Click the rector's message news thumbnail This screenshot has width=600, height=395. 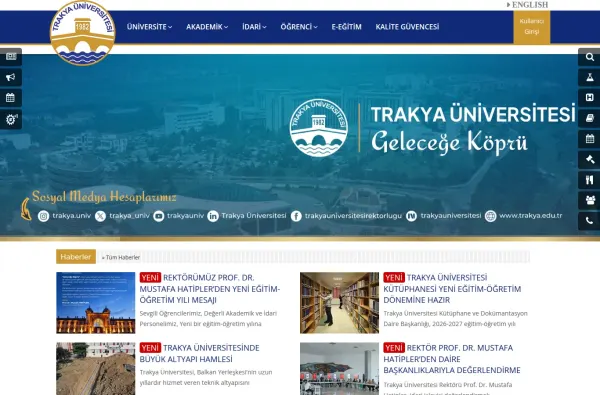tap(96, 303)
